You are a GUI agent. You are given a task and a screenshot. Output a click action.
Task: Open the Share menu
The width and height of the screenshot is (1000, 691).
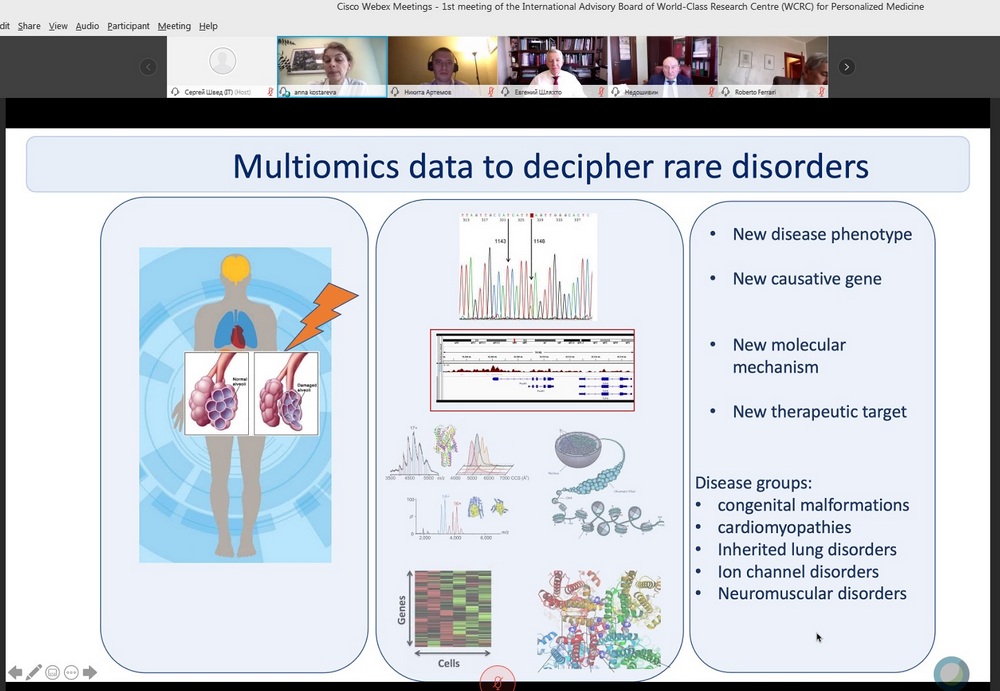29,26
